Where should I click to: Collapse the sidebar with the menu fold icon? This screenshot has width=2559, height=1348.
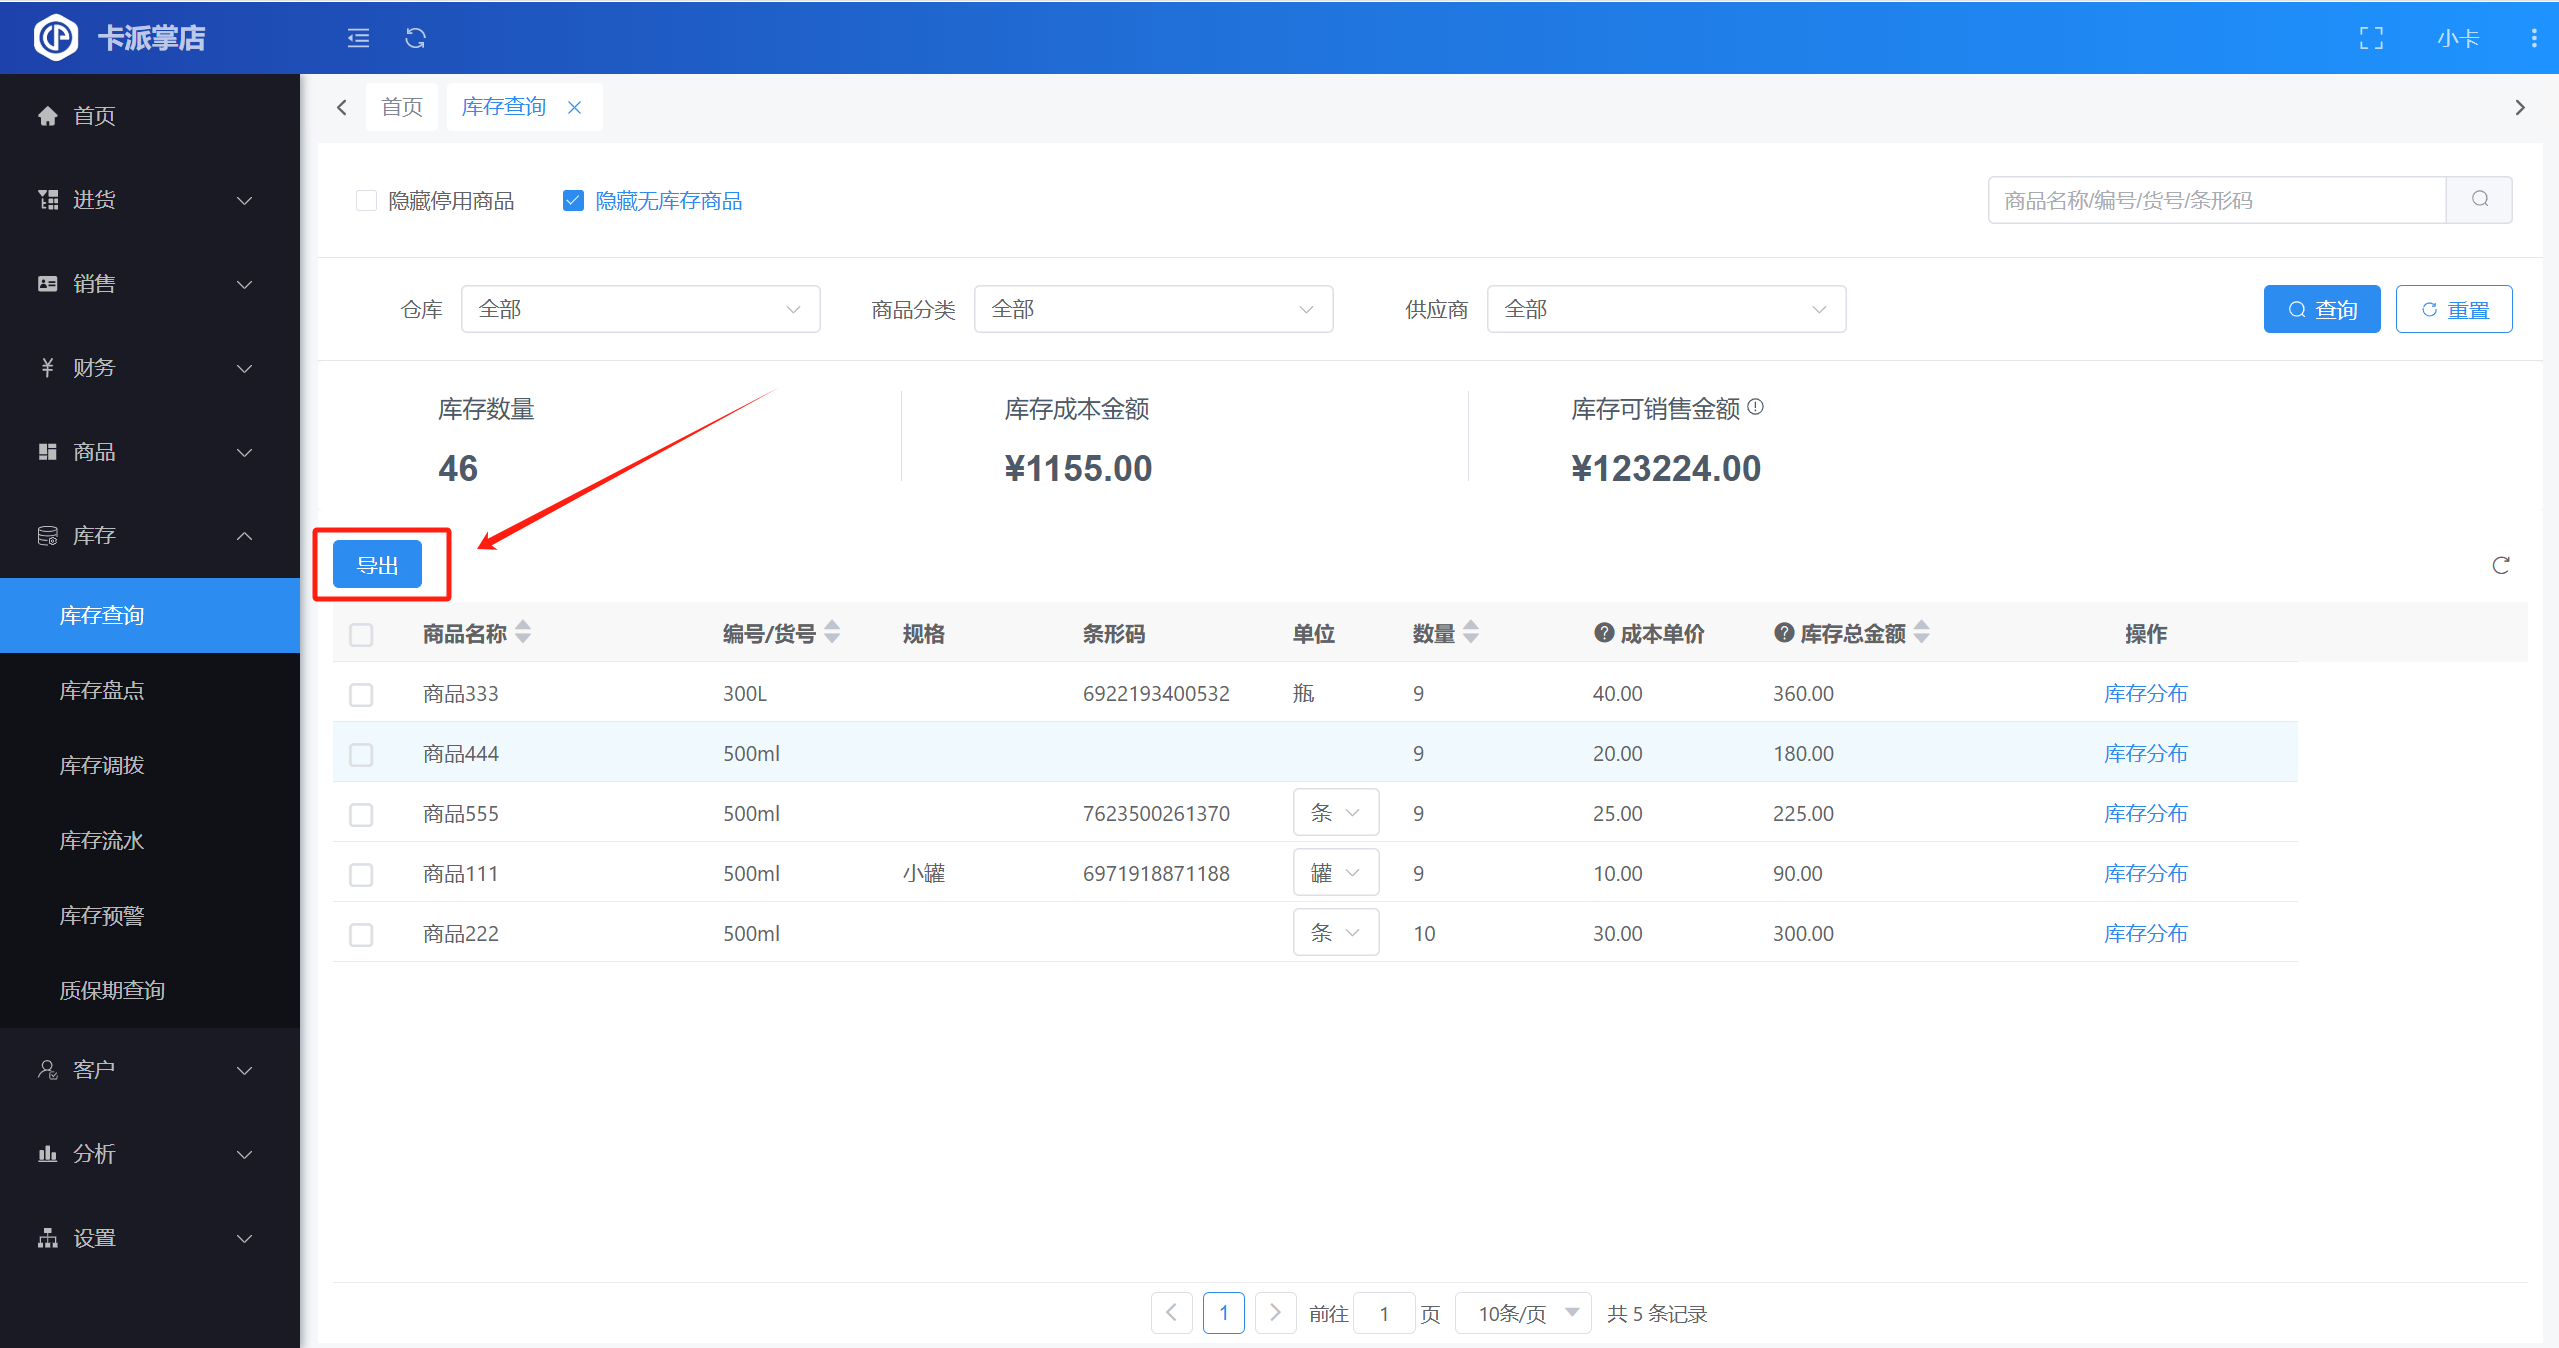(358, 38)
